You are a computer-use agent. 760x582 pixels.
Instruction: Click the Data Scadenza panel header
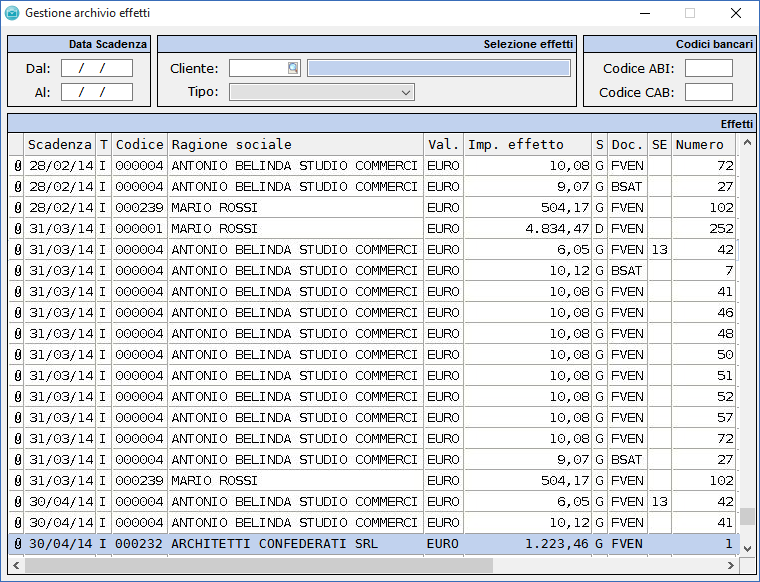click(x=79, y=44)
